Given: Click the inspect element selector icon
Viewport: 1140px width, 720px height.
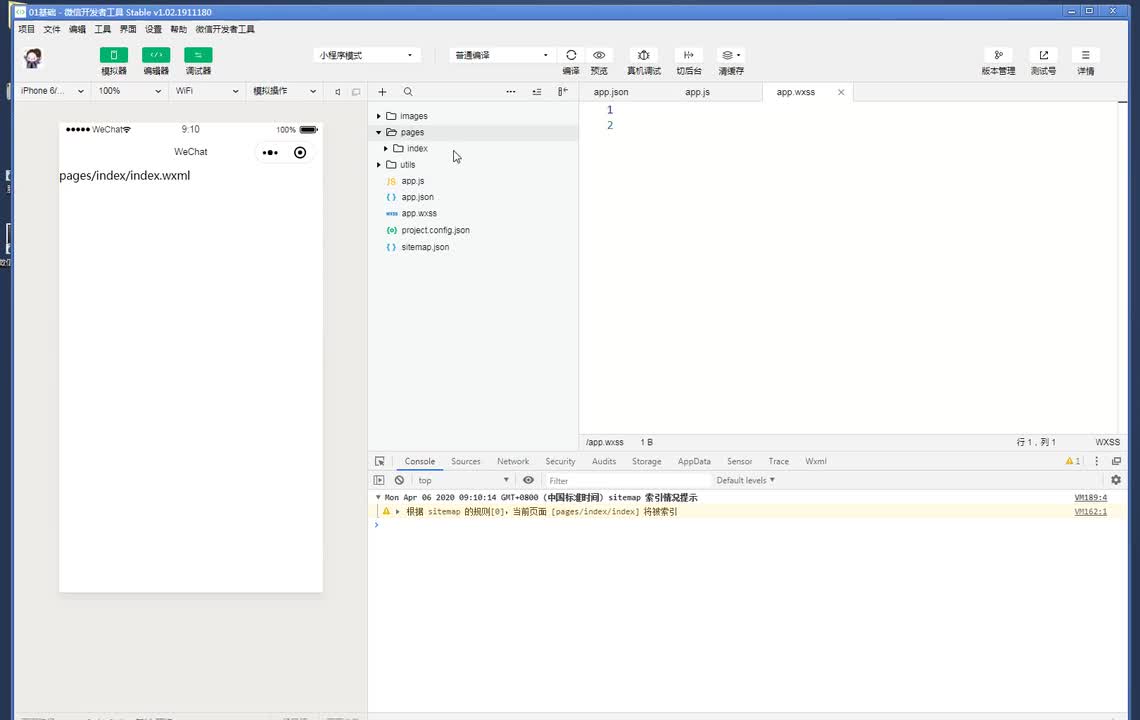Looking at the screenshot, I should click(380, 461).
